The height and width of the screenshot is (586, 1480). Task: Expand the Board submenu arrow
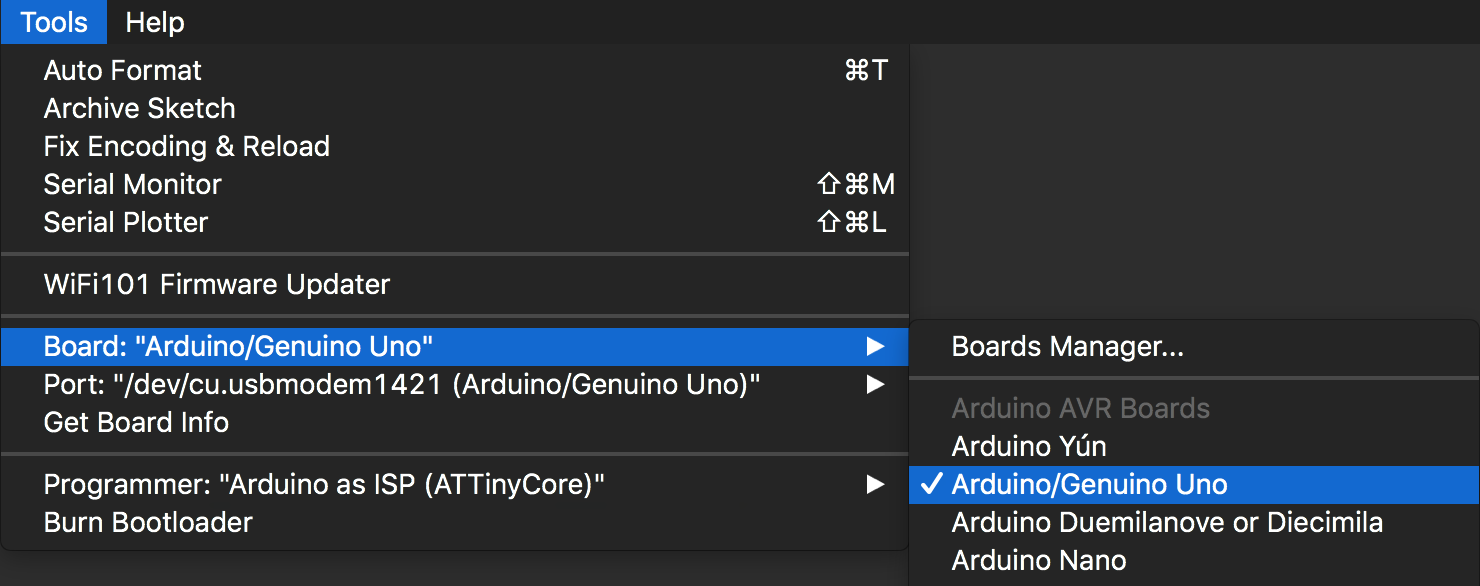pyautogui.click(x=876, y=347)
